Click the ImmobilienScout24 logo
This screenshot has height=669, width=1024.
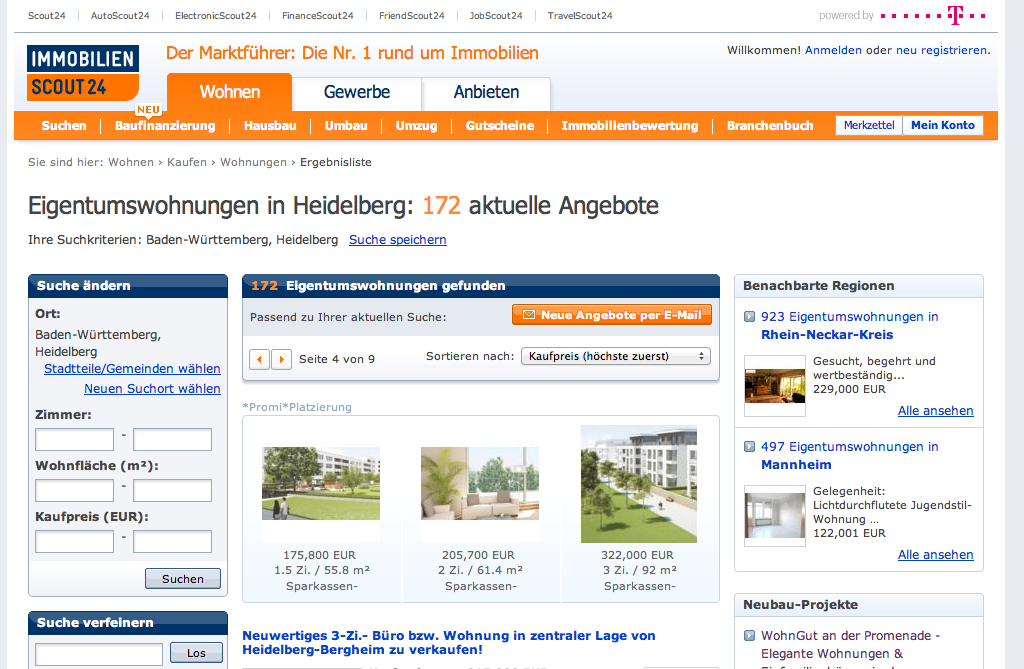(x=83, y=73)
